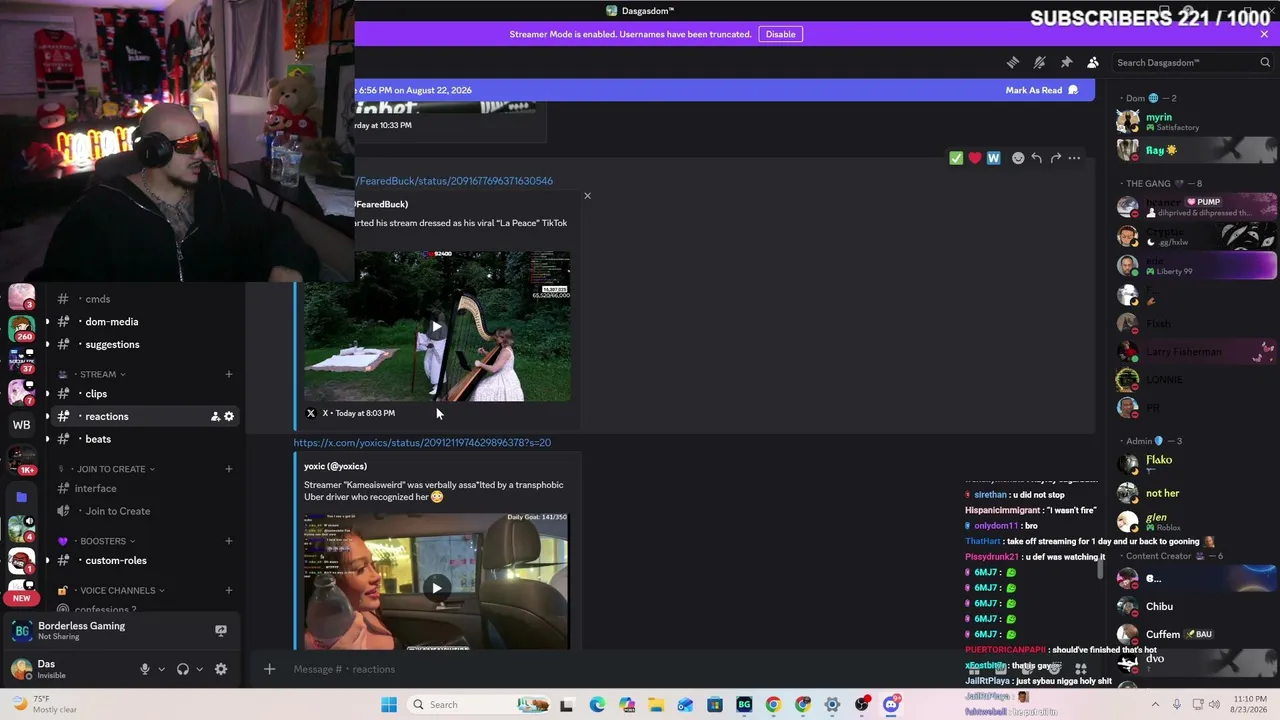The width and height of the screenshot is (1280, 720).
Task: Create channel in BOOSTERS category
Action: coord(228,541)
